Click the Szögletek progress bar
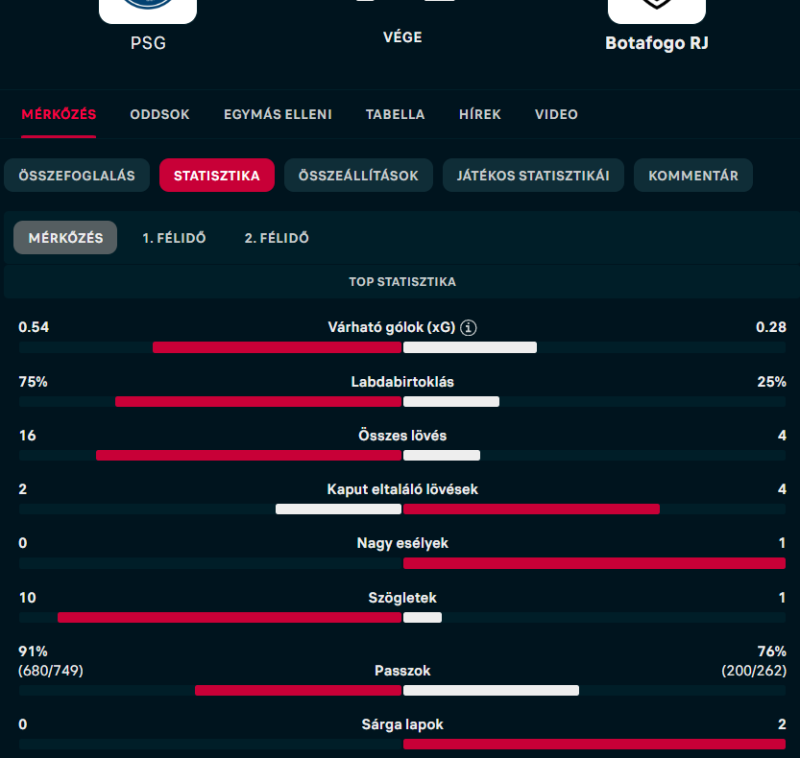 [x=402, y=618]
